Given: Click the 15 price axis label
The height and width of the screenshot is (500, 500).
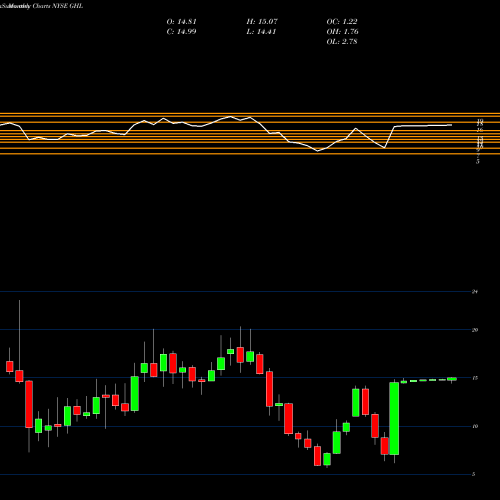Looking at the screenshot, I should click(x=475, y=378).
